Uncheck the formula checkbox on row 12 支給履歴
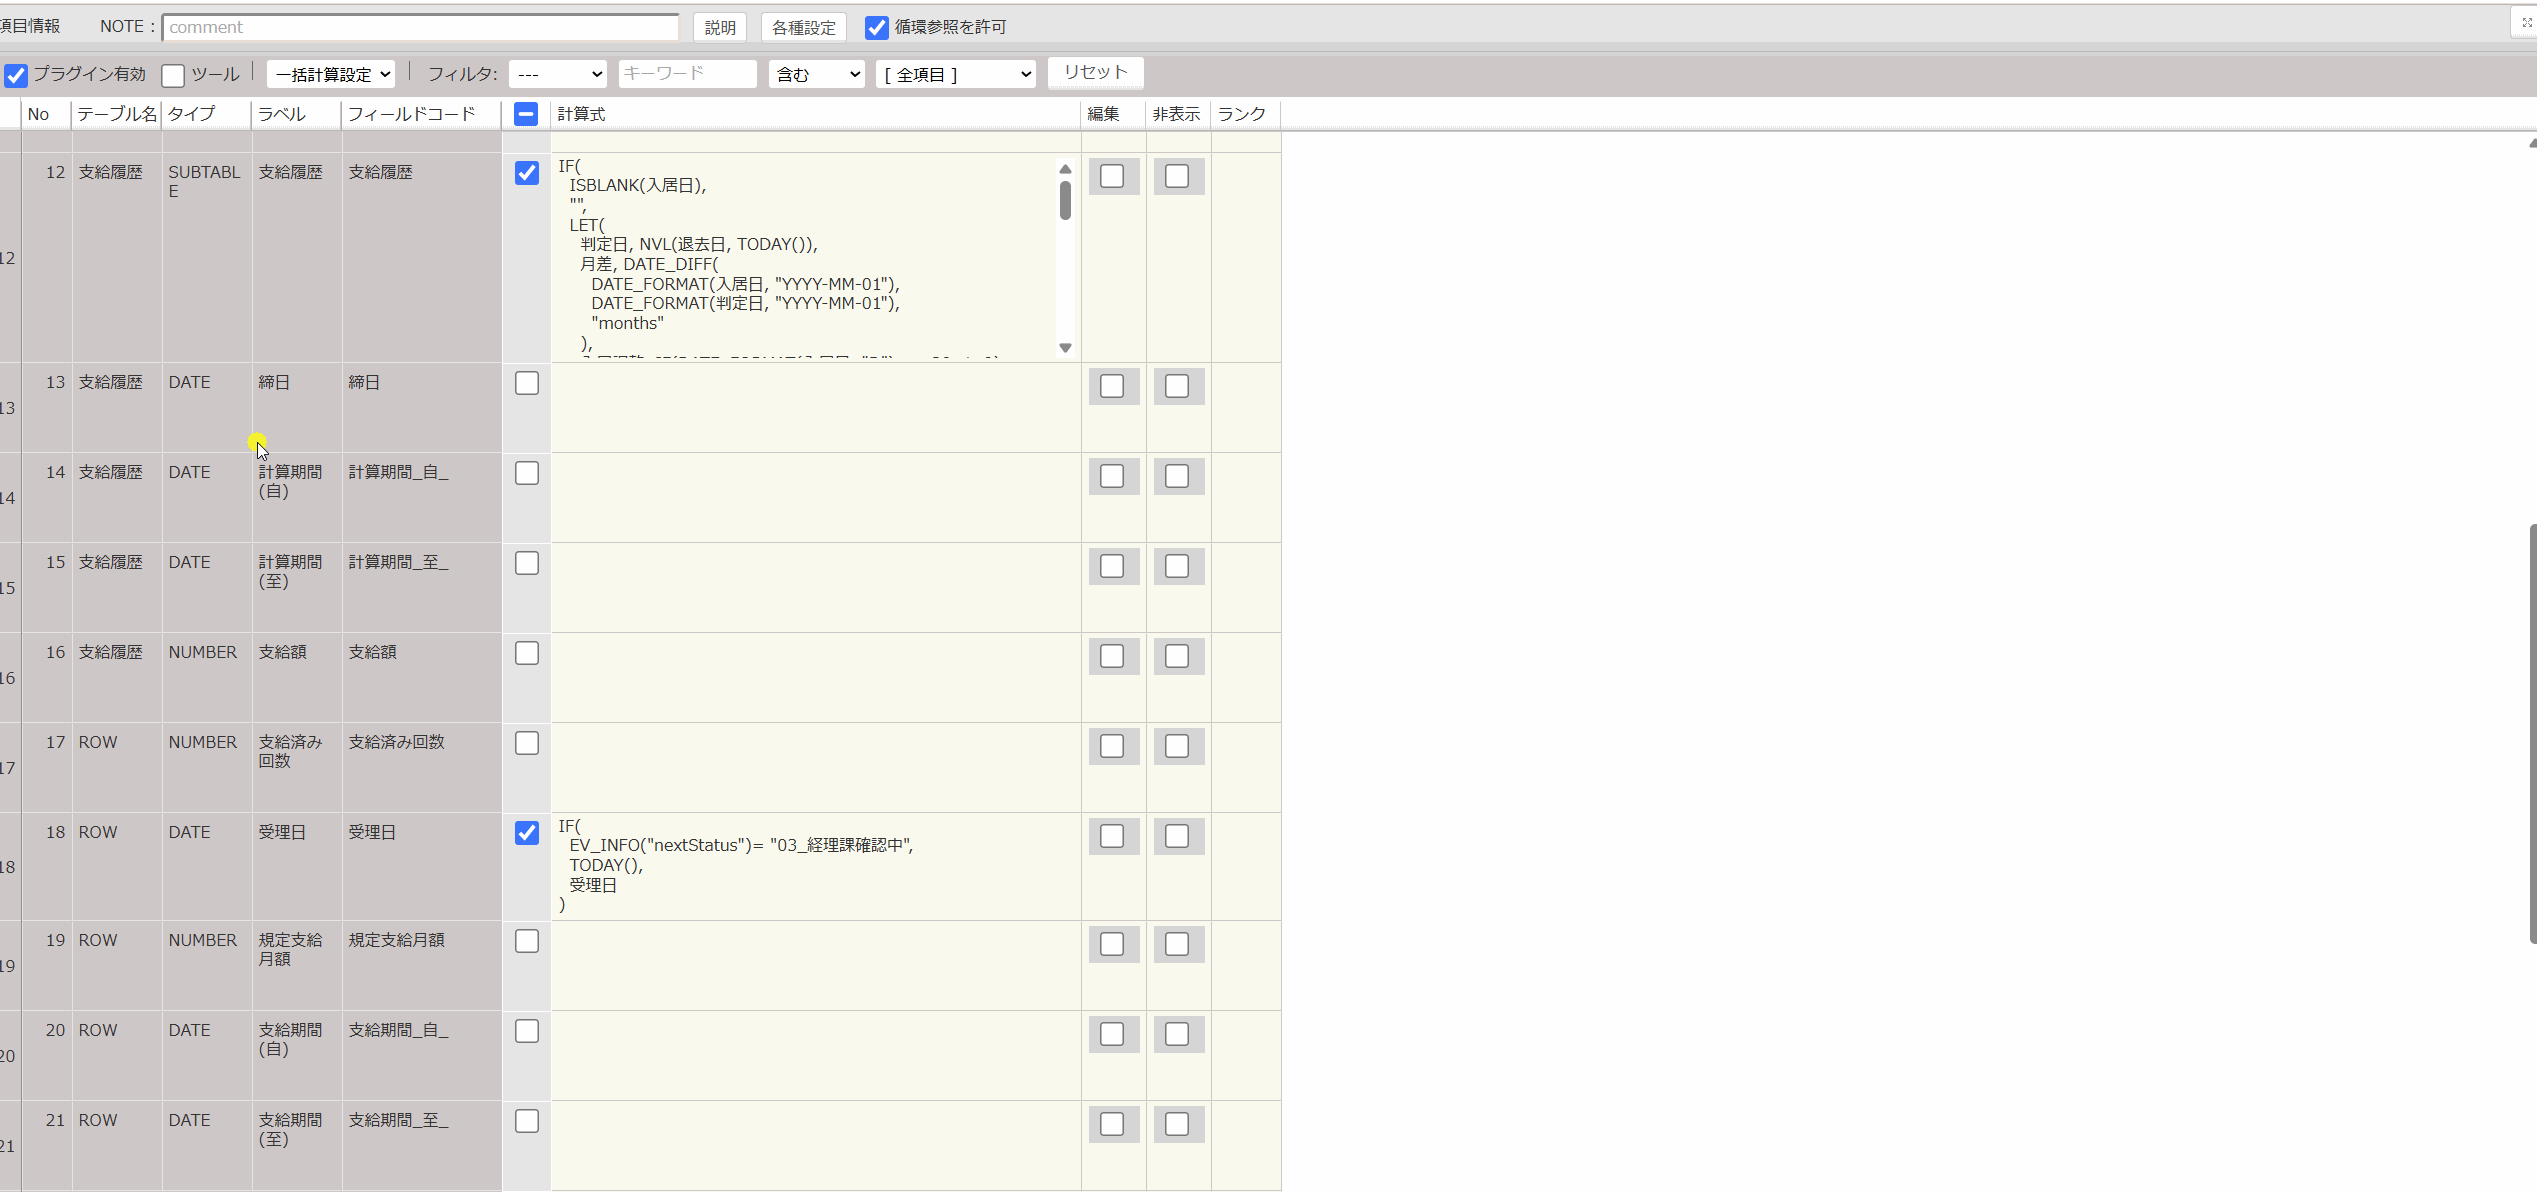This screenshot has width=2537, height=1192. [526, 173]
